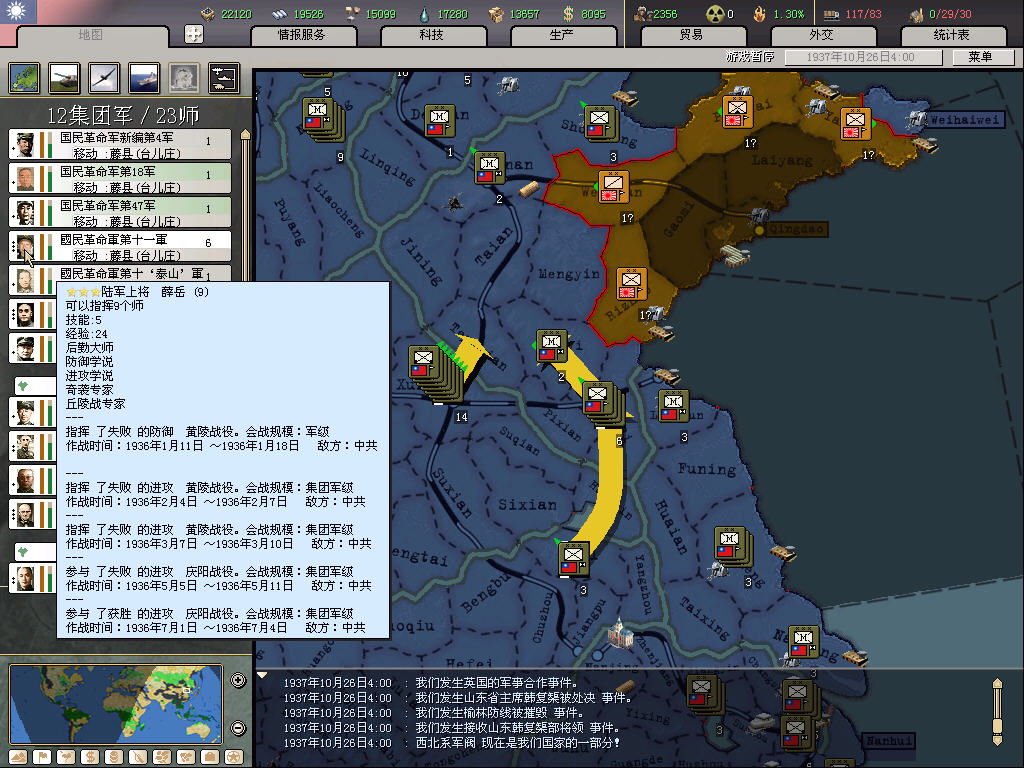Screen dimensions: 1024x768
Task: Open the air units plane icon
Action: click(104, 77)
